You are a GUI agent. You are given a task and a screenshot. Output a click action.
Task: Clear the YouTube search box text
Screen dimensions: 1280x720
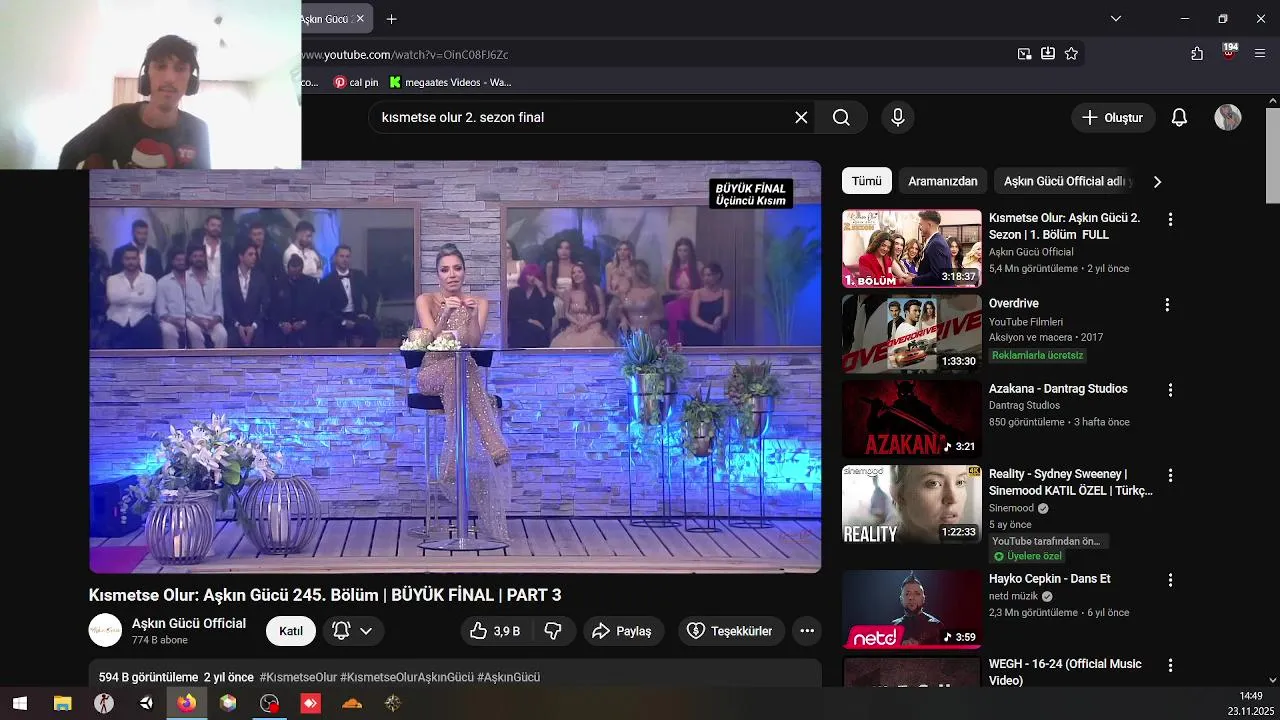pyautogui.click(x=801, y=118)
